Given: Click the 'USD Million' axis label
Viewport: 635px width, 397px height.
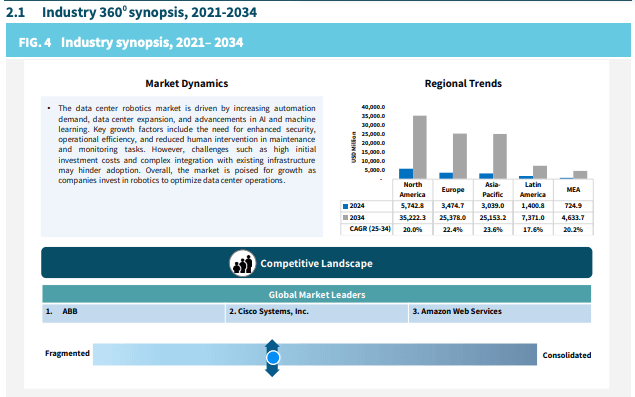Looking at the screenshot, I should tap(354, 147).
